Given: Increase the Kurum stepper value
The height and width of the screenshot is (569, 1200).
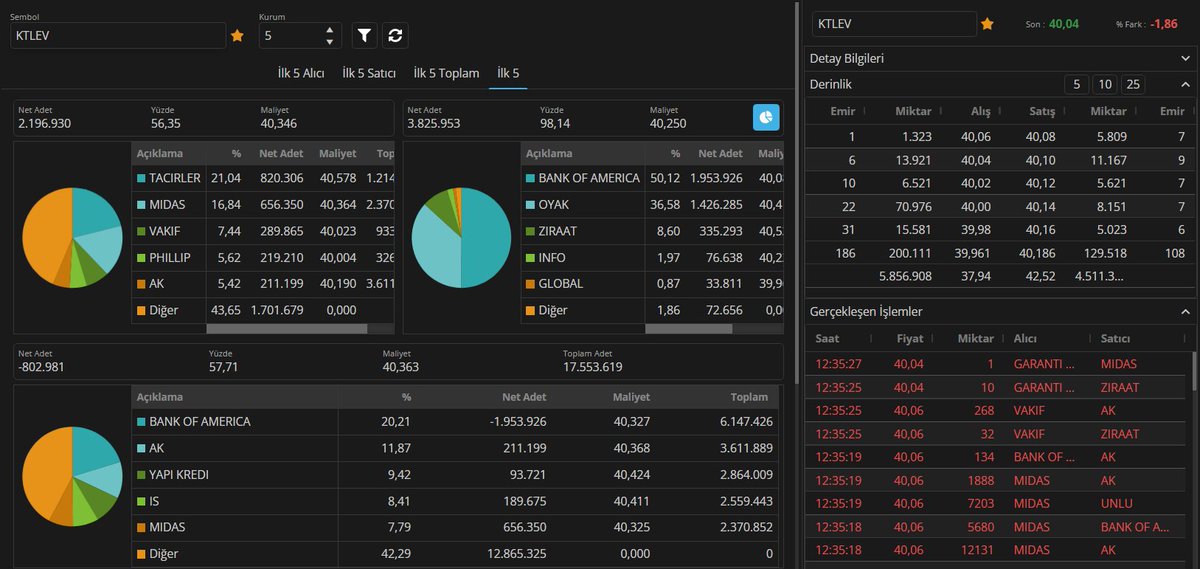Looking at the screenshot, I should click(330, 30).
